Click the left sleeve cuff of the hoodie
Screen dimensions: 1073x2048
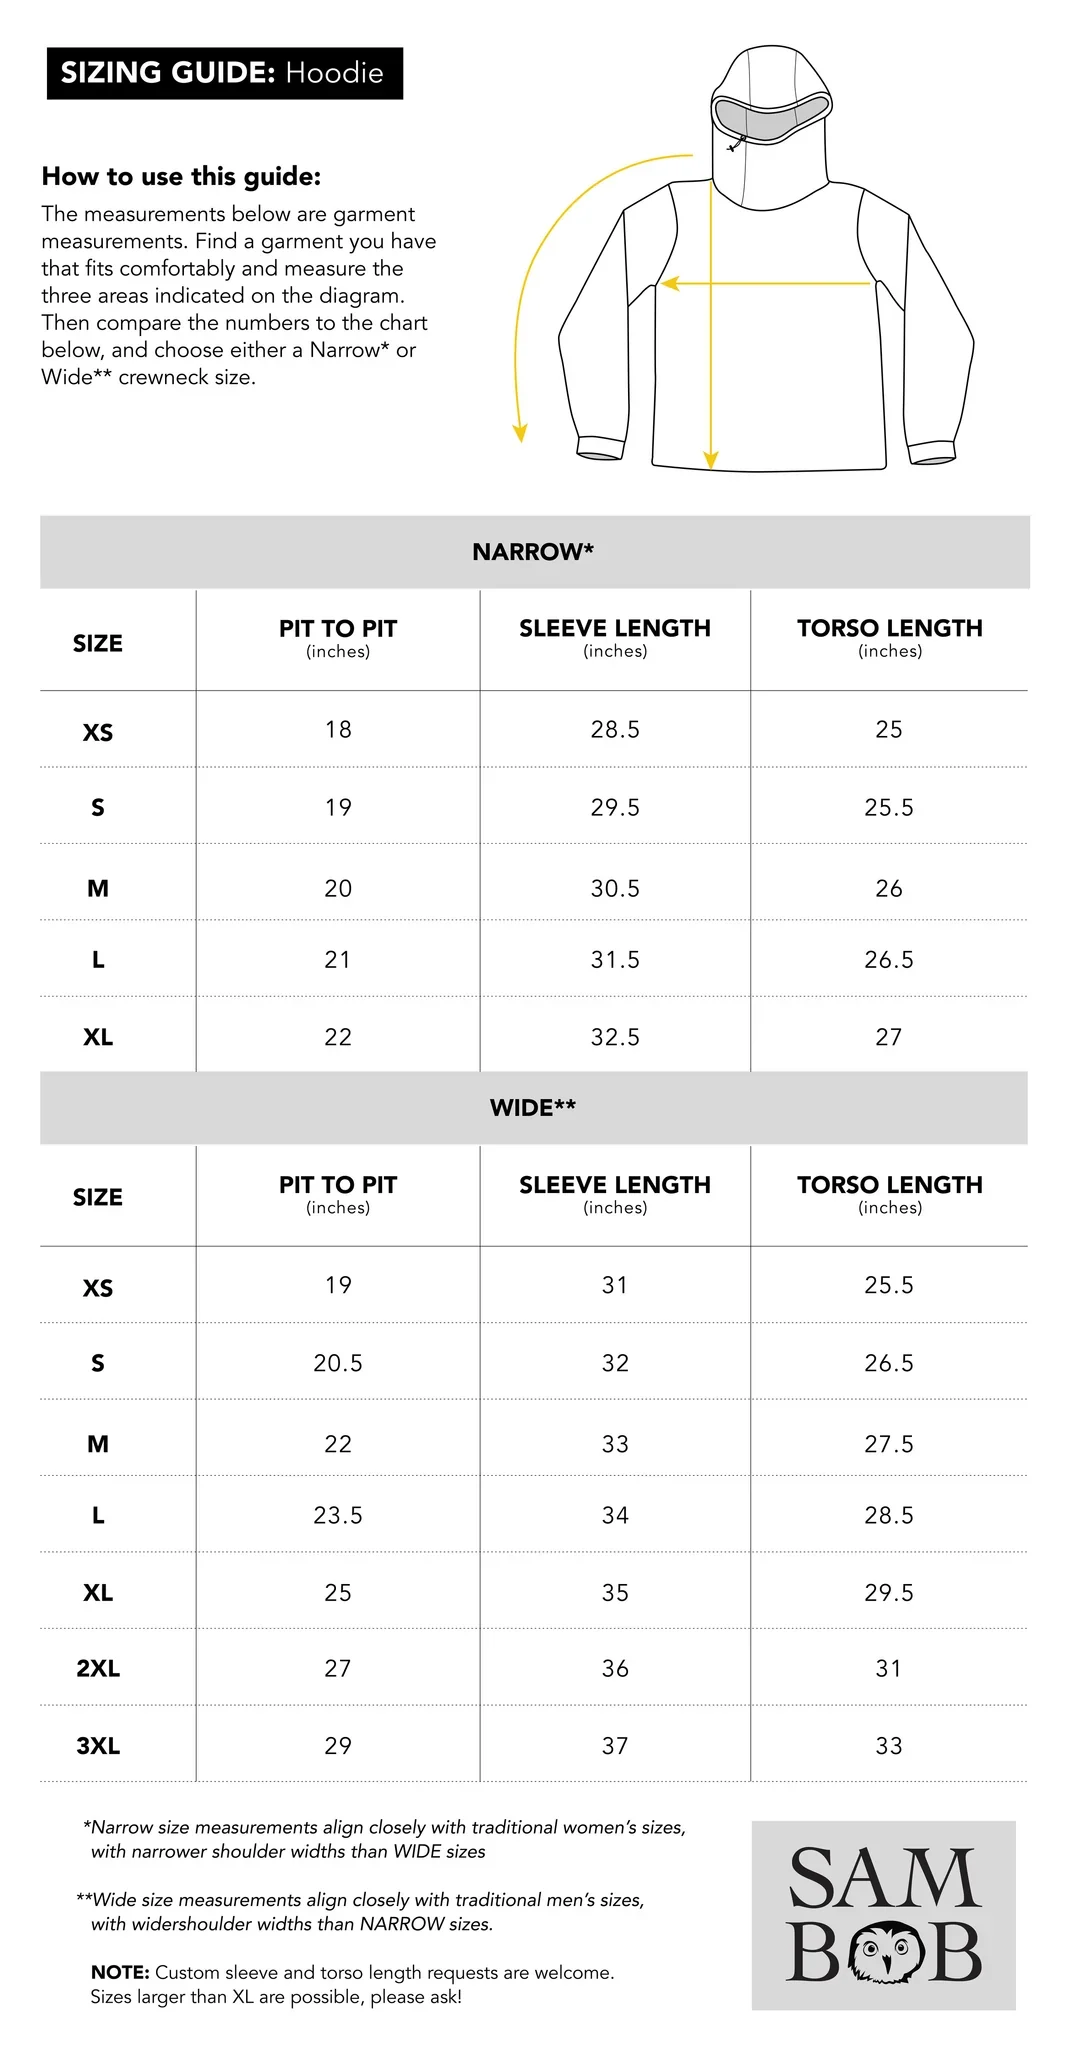(601, 449)
